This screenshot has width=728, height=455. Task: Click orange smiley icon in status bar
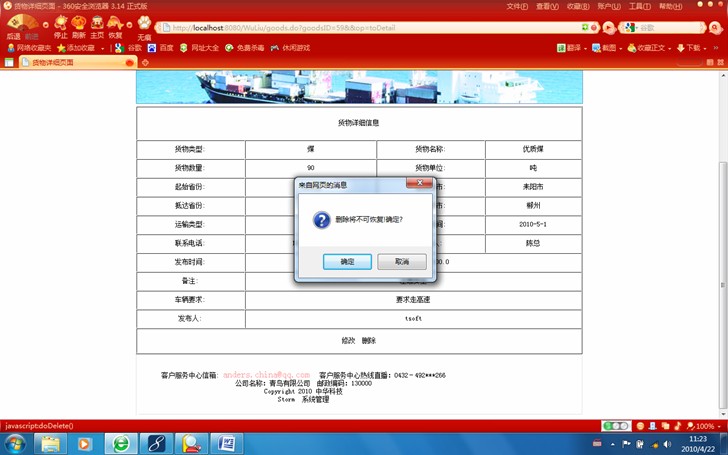[640, 426]
